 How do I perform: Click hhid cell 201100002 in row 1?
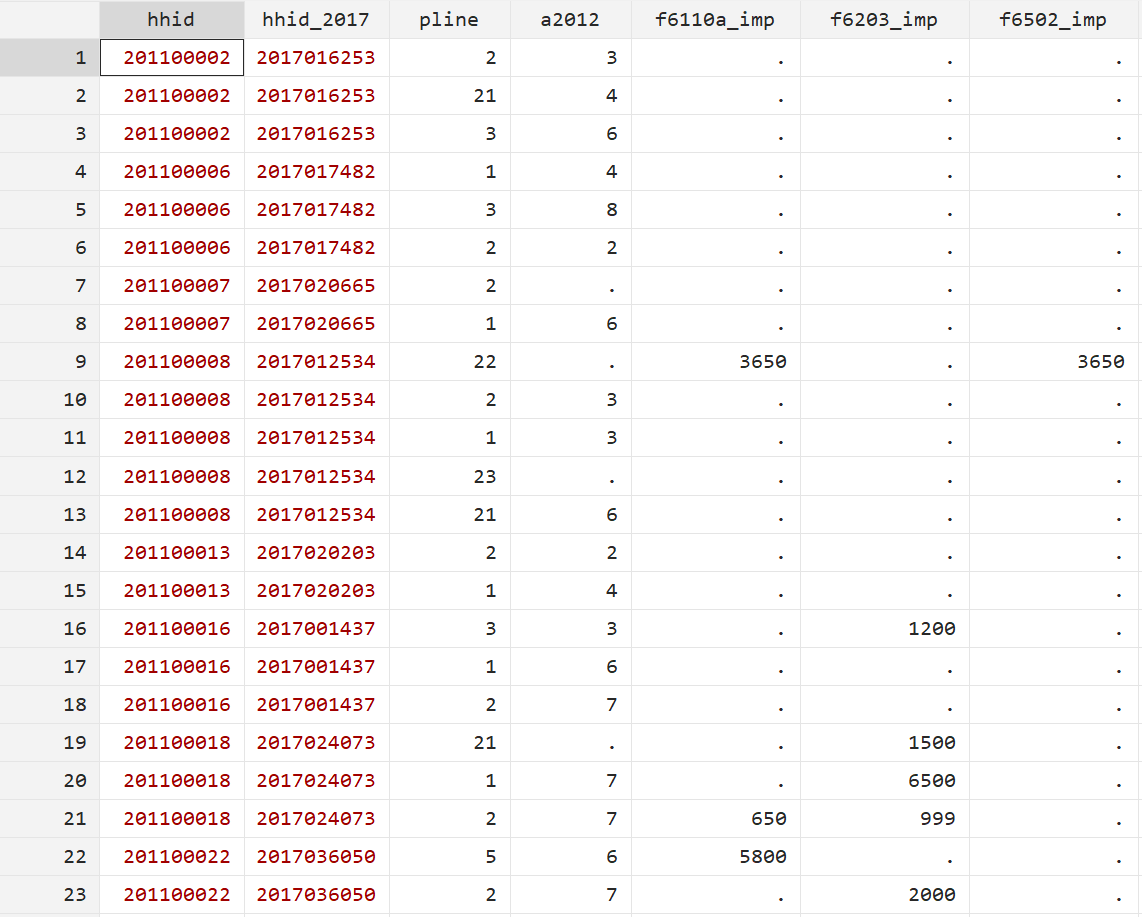click(x=172, y=58)
